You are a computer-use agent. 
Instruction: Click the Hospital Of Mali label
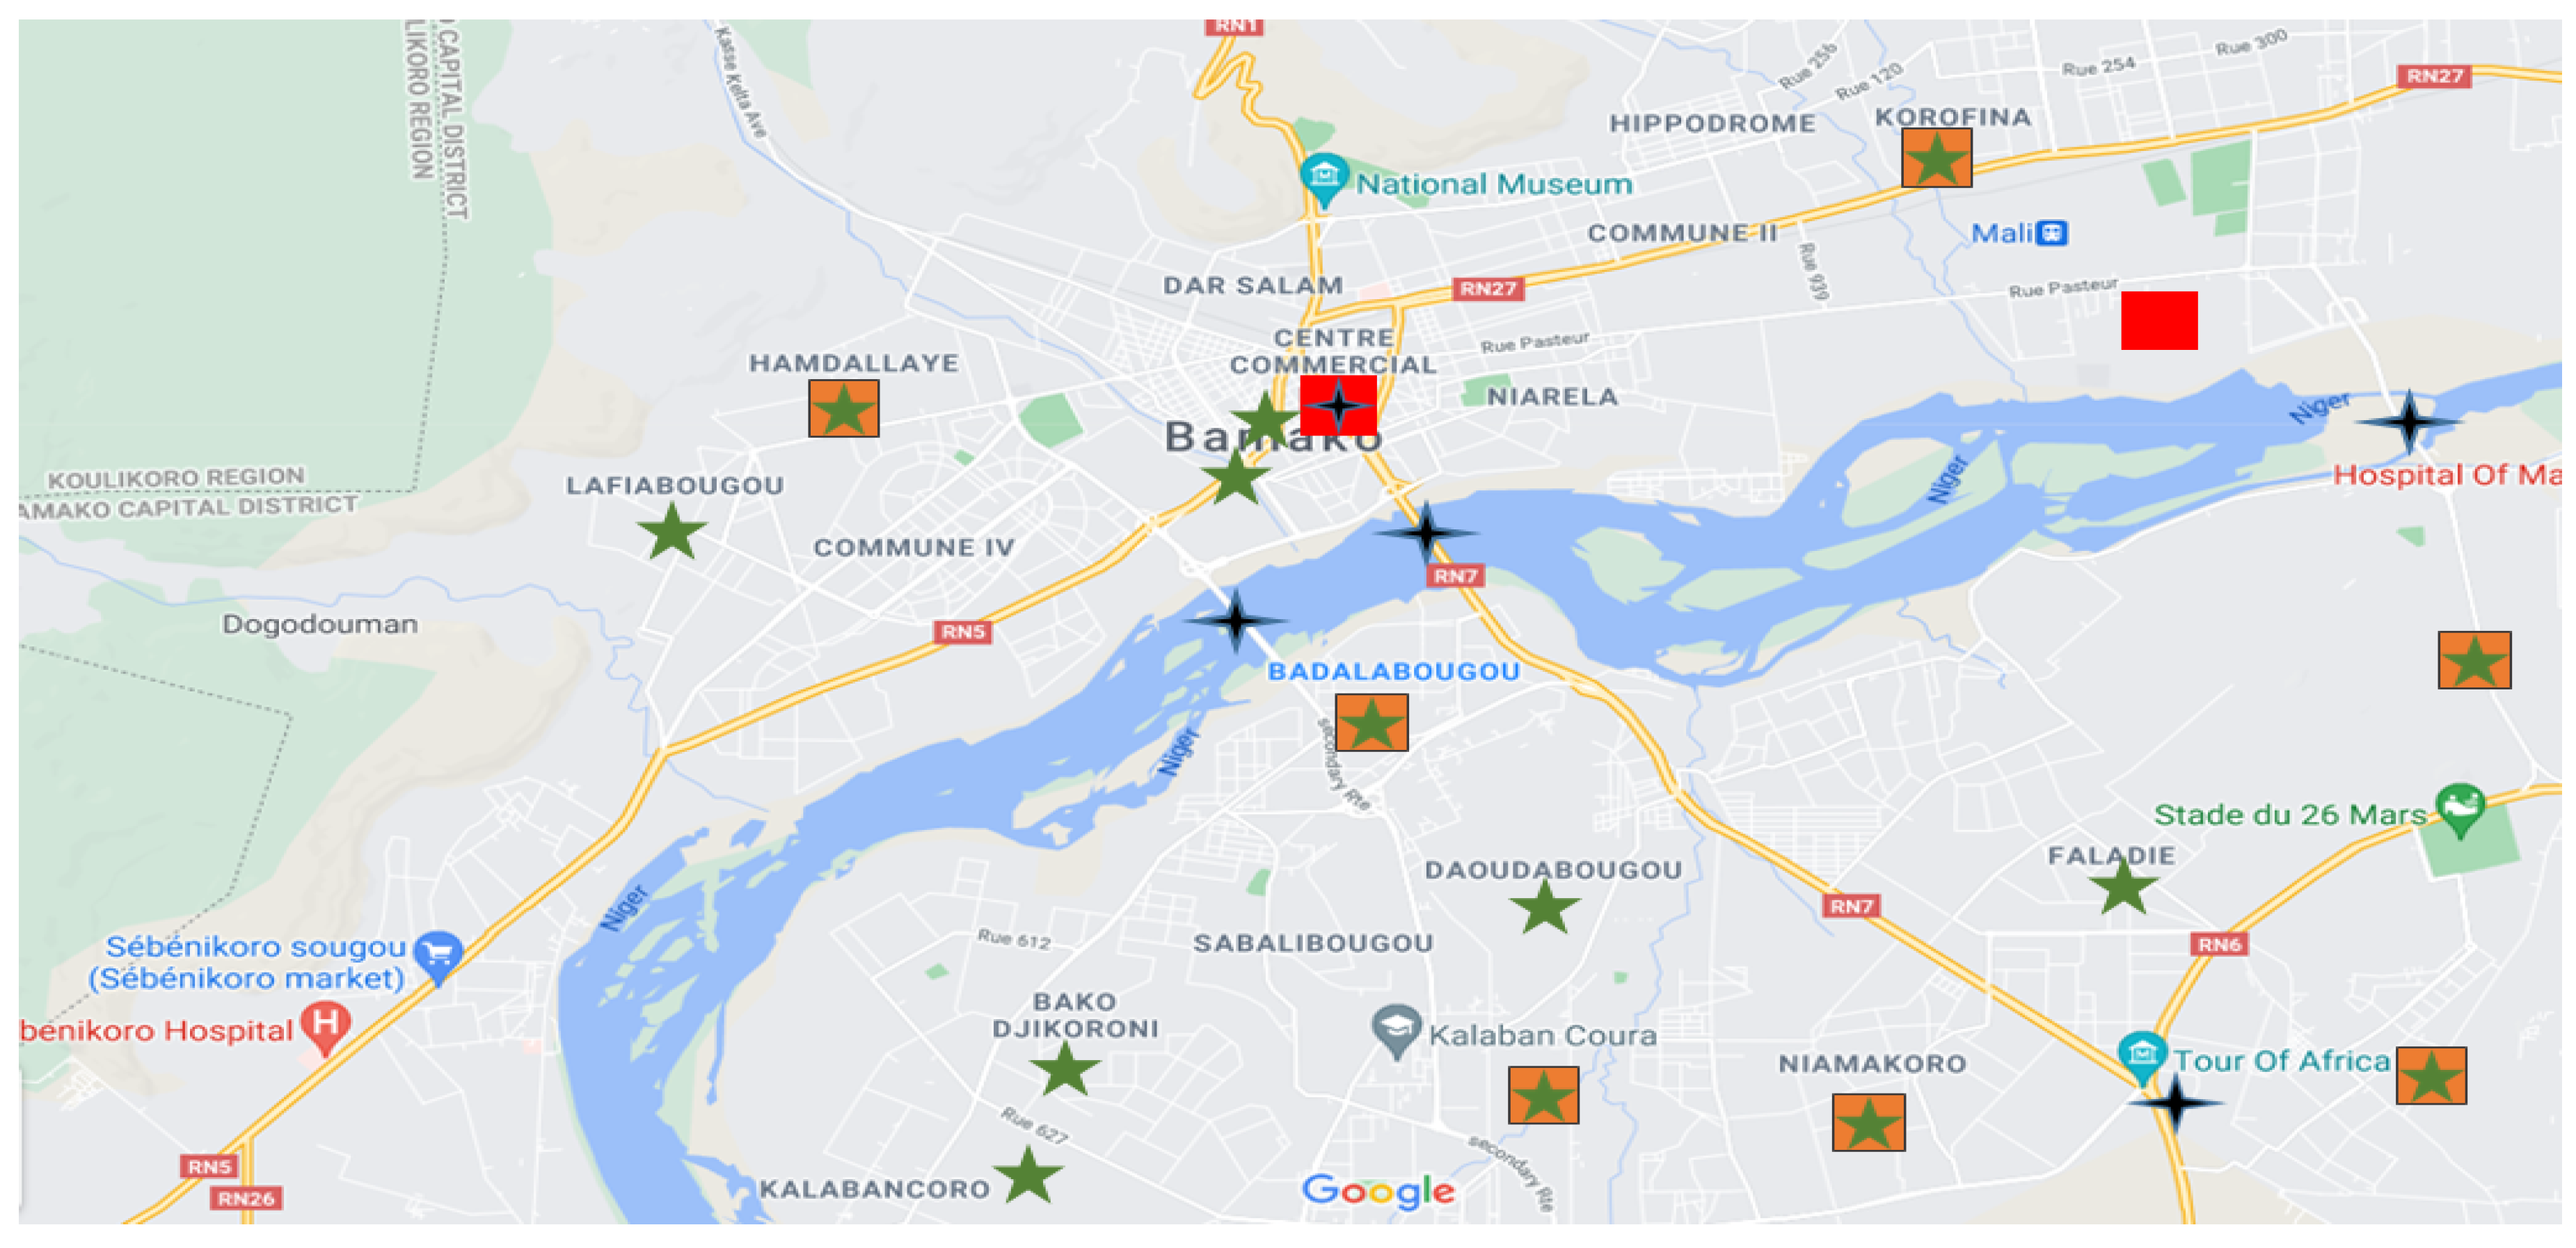pyautogui.click(x=2447, y=475)
